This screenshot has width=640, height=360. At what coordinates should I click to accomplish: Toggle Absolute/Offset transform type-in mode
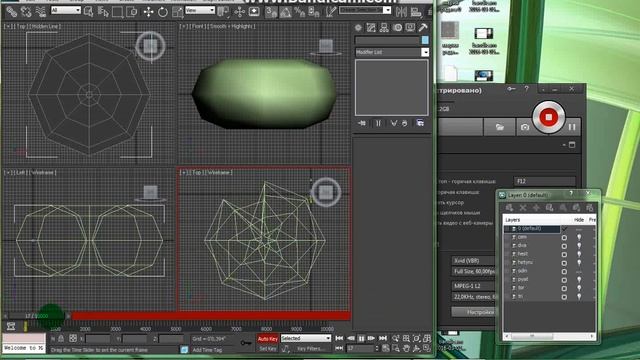tap(73, 338)
